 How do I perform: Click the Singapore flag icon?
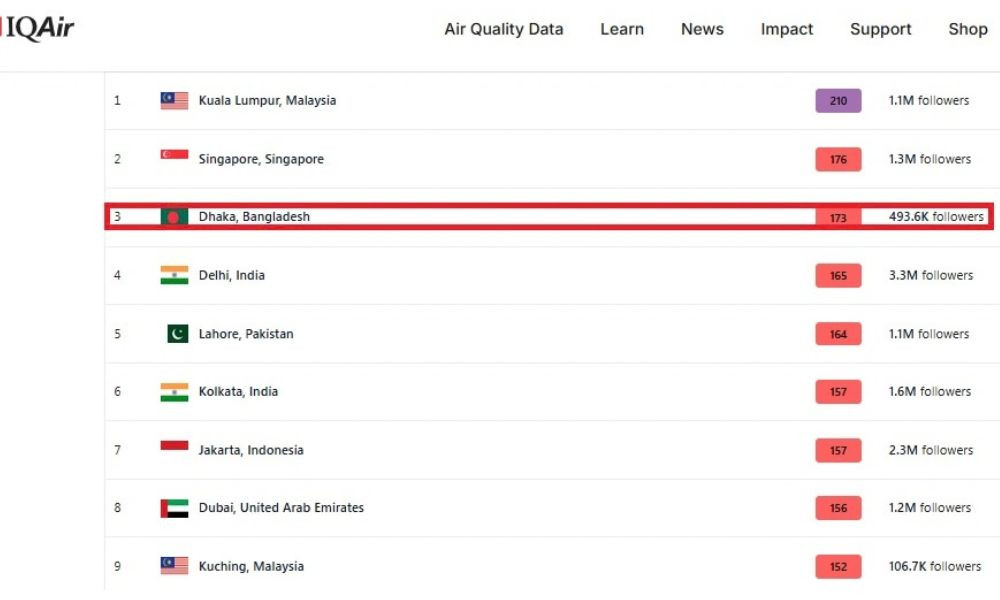(174, 154)
